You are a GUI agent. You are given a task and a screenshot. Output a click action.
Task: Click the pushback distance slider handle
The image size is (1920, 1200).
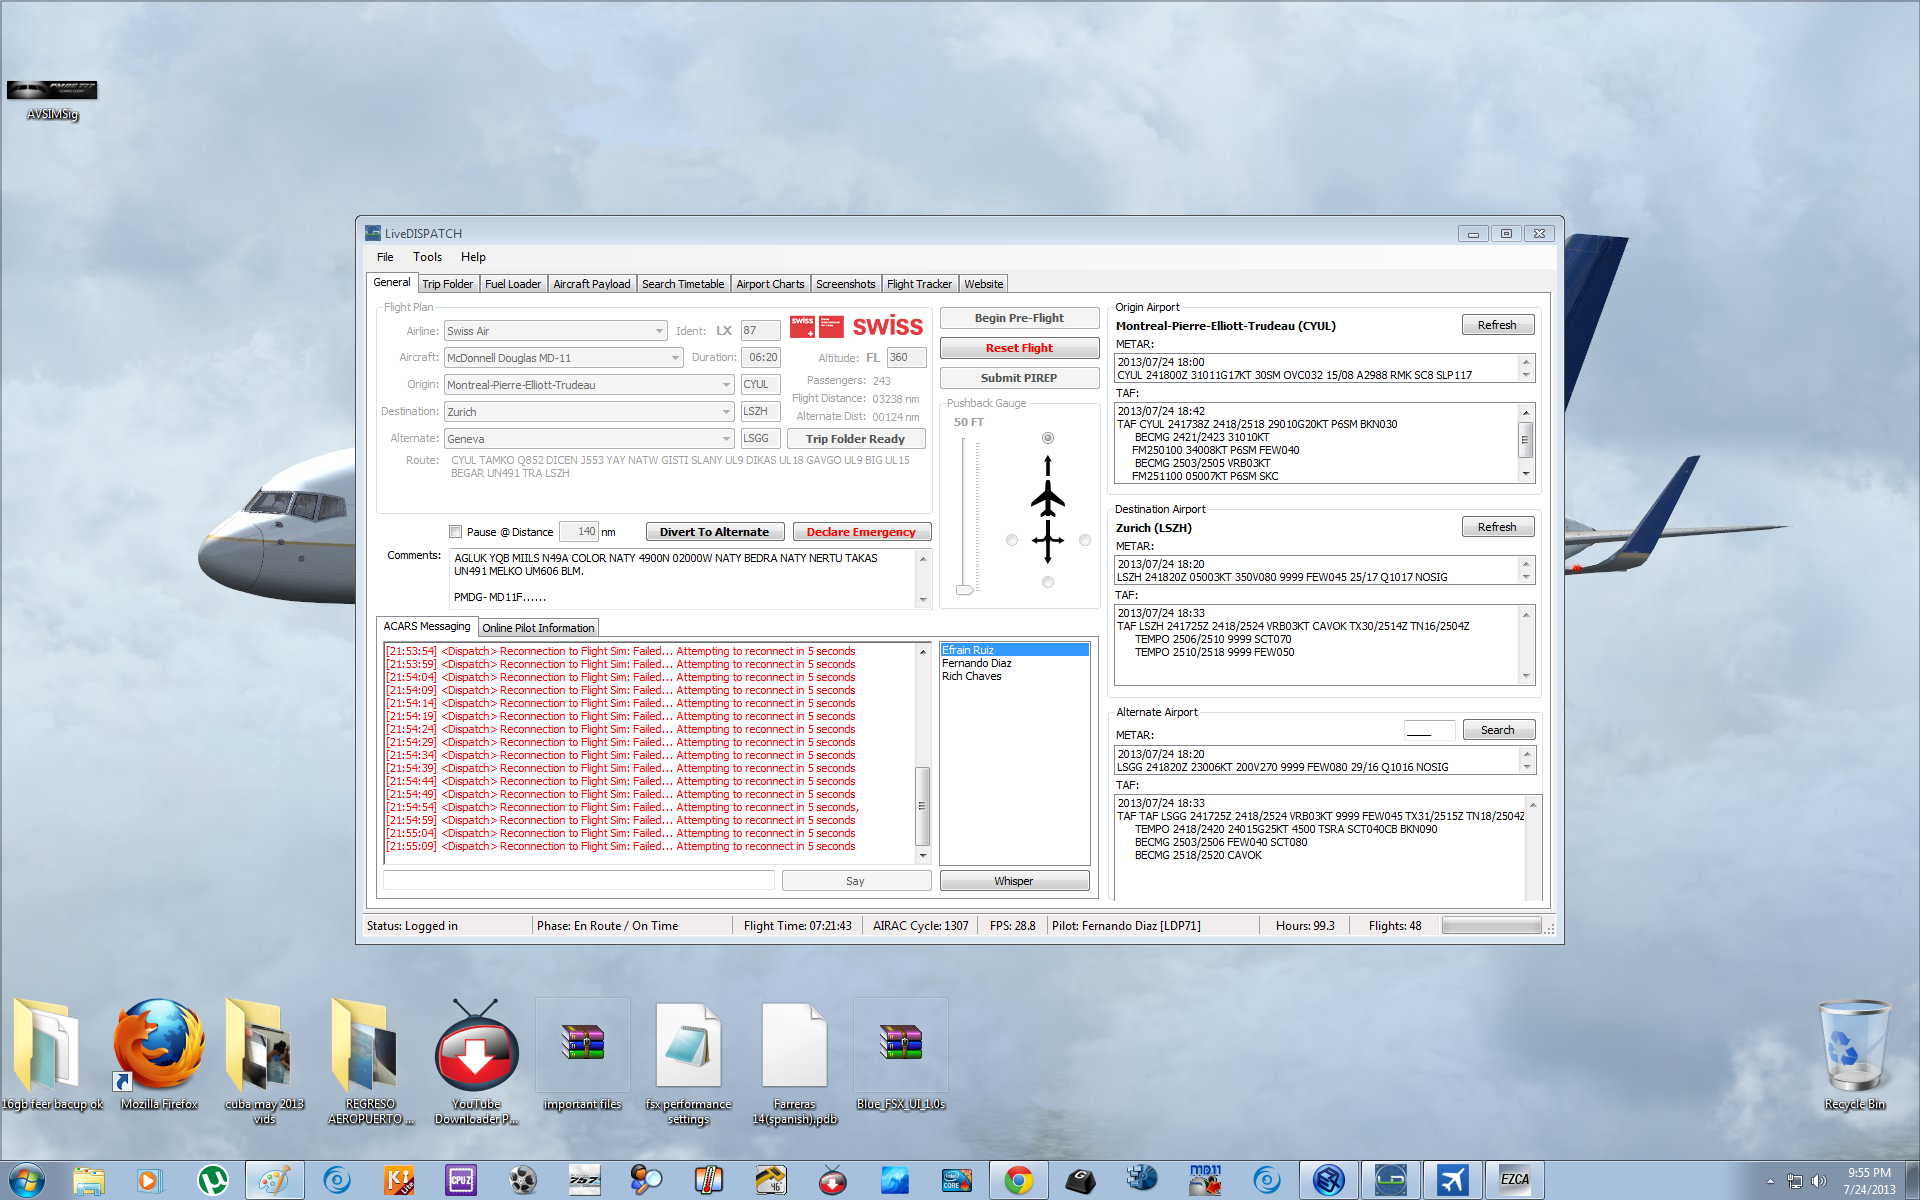click(x=964, y=589)
